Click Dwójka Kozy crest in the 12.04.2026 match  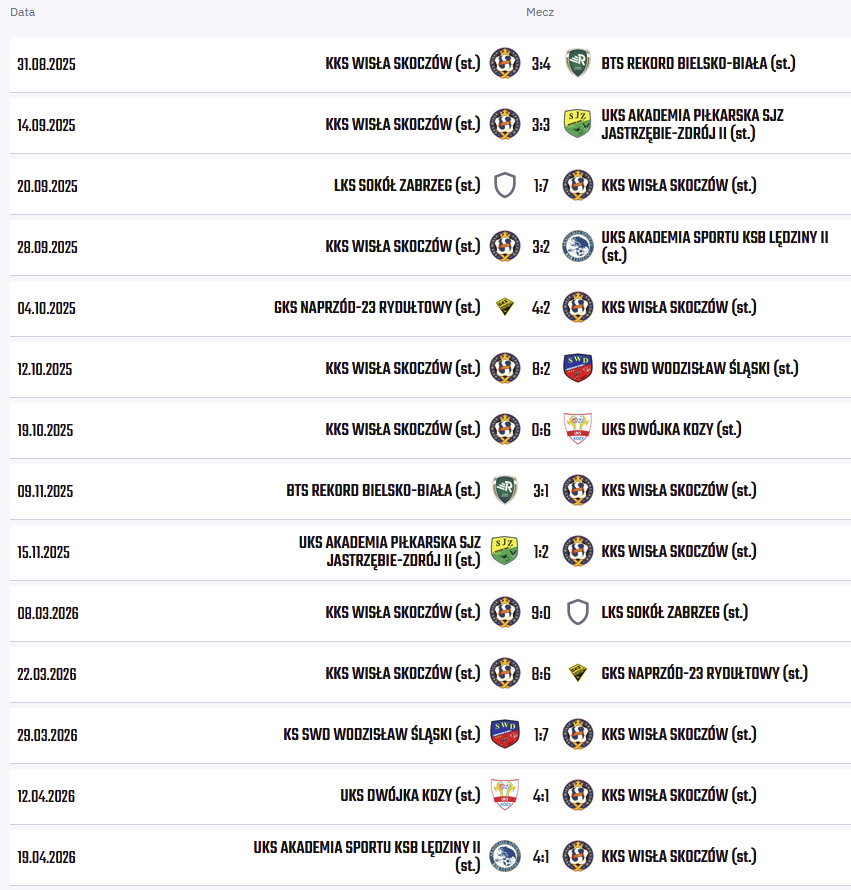505,796
